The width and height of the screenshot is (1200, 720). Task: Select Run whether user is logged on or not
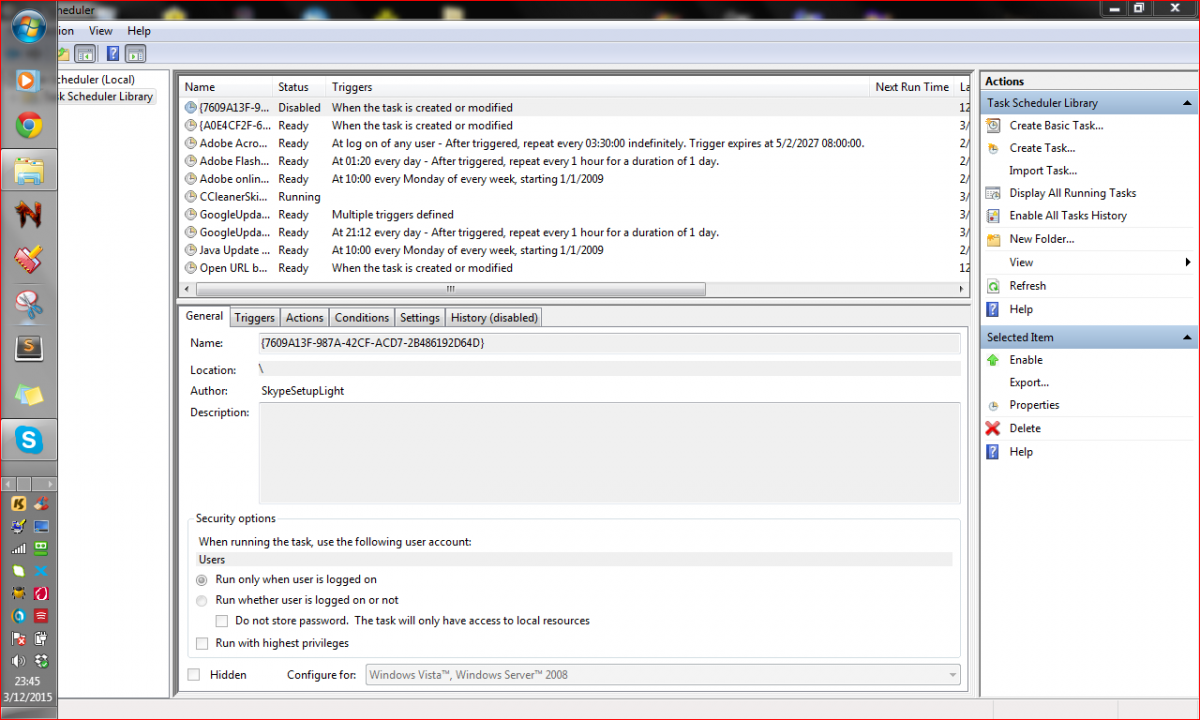[x=202, y=601]
